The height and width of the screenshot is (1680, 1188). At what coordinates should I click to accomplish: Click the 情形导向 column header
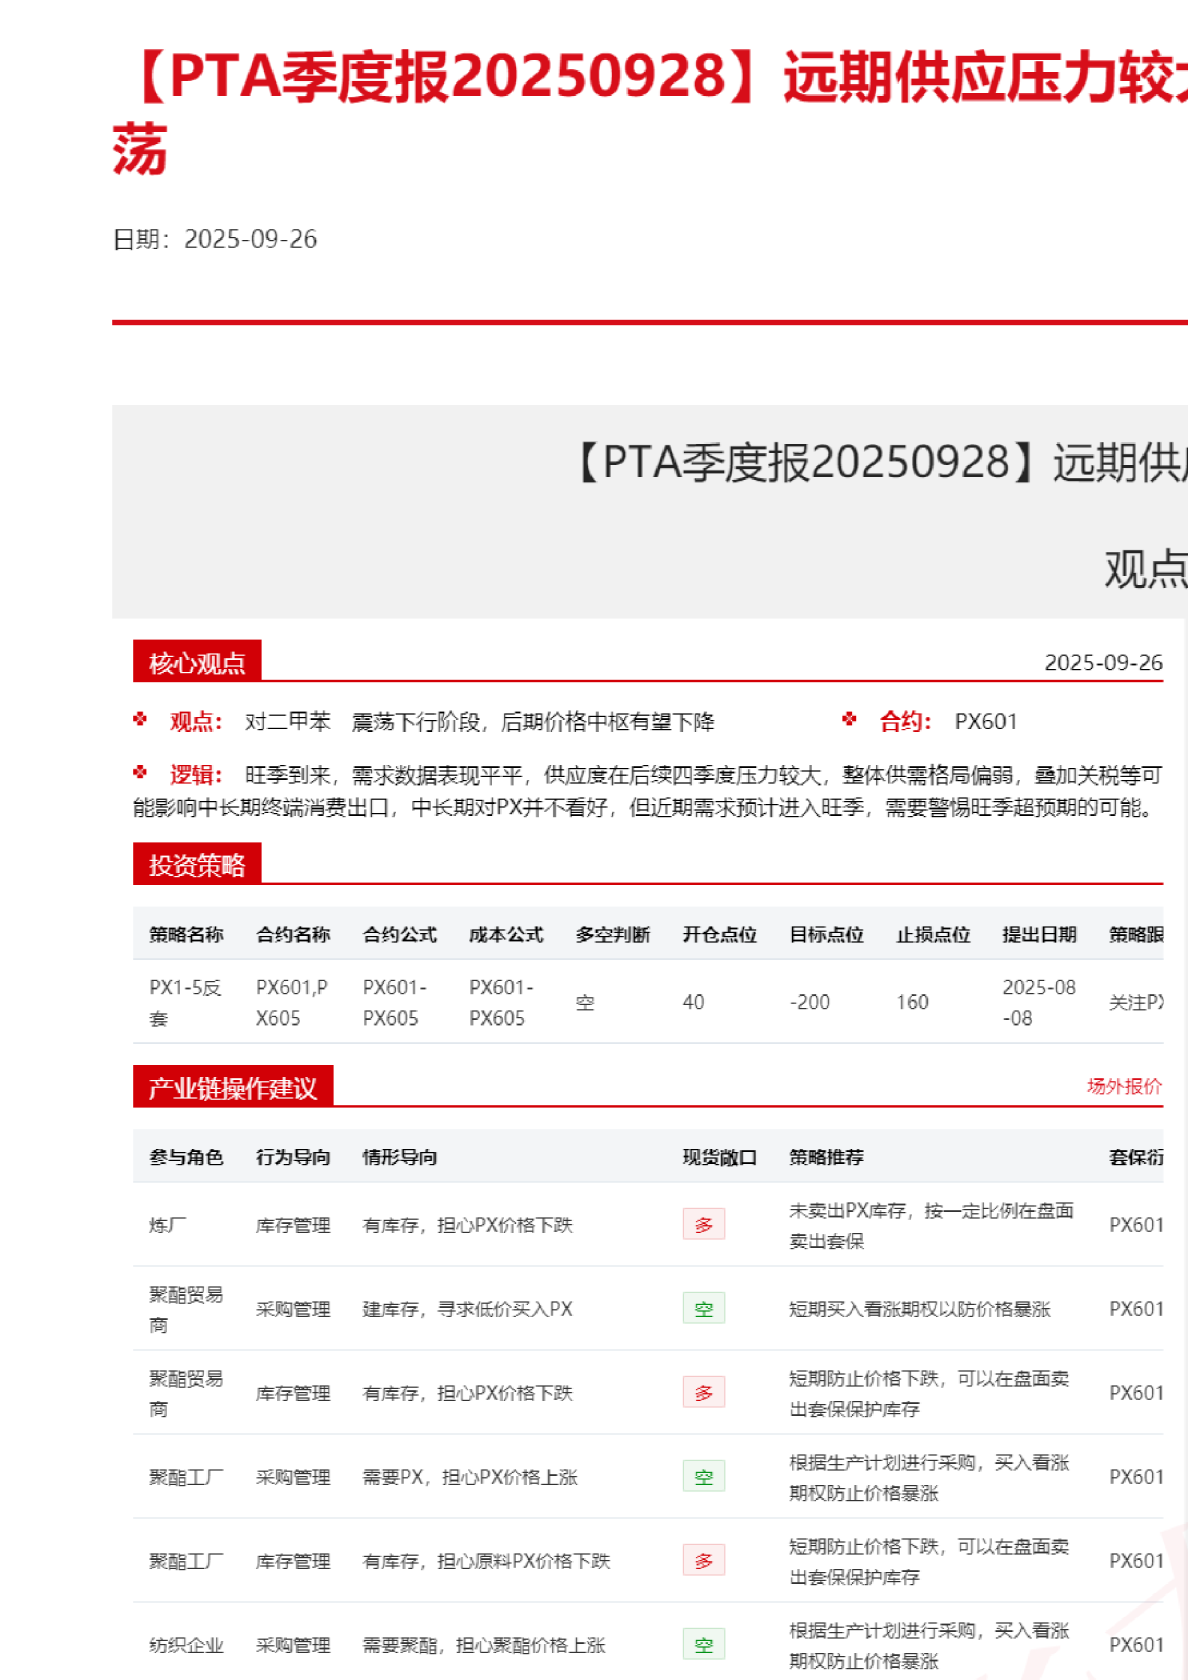point(400,1158)
